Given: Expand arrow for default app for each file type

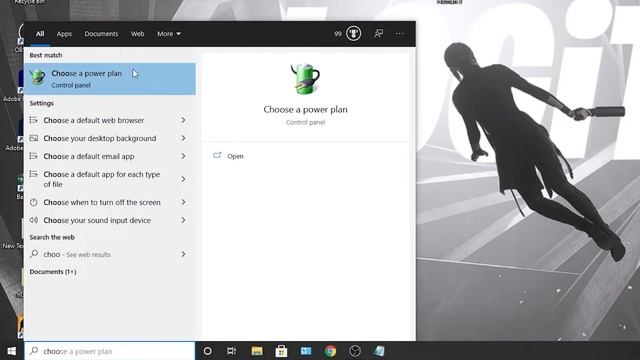Looking at the screenshot, I should [183, 179].
